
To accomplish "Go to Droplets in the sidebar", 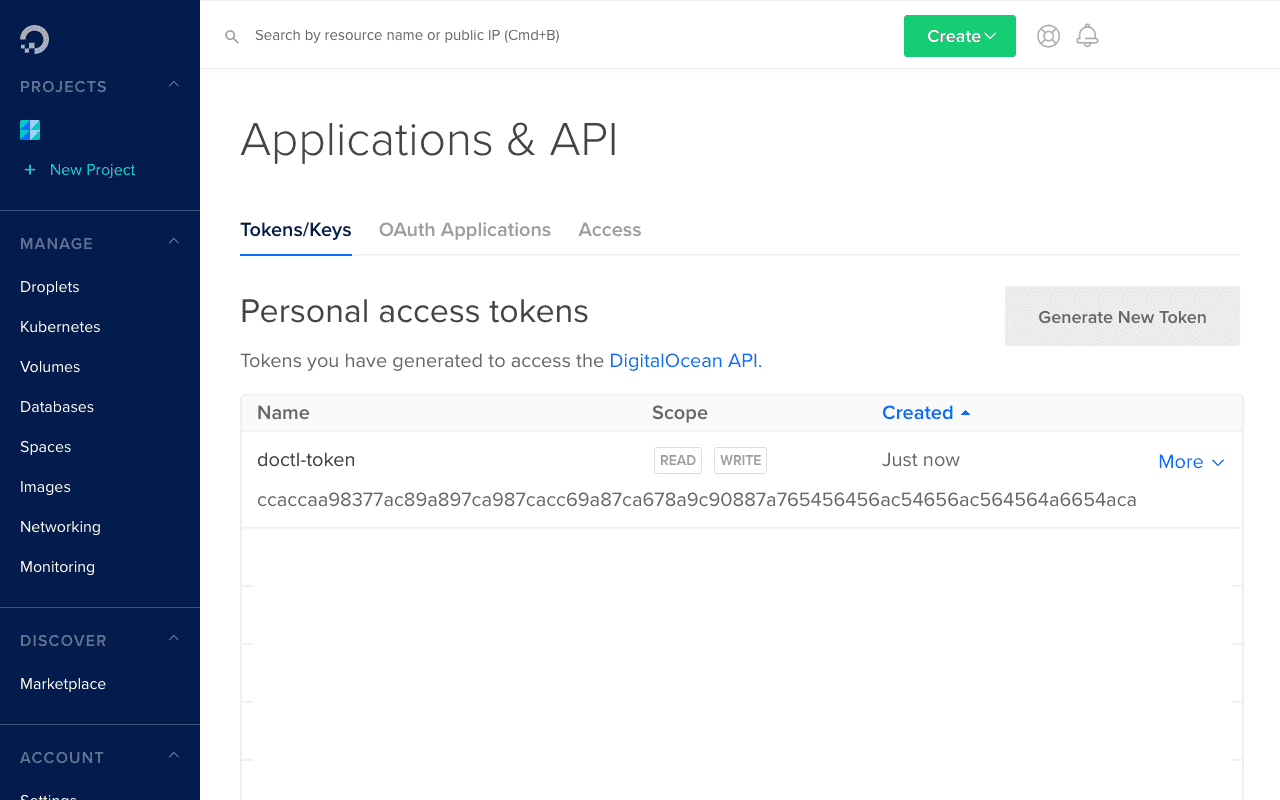I will [50, 287].
